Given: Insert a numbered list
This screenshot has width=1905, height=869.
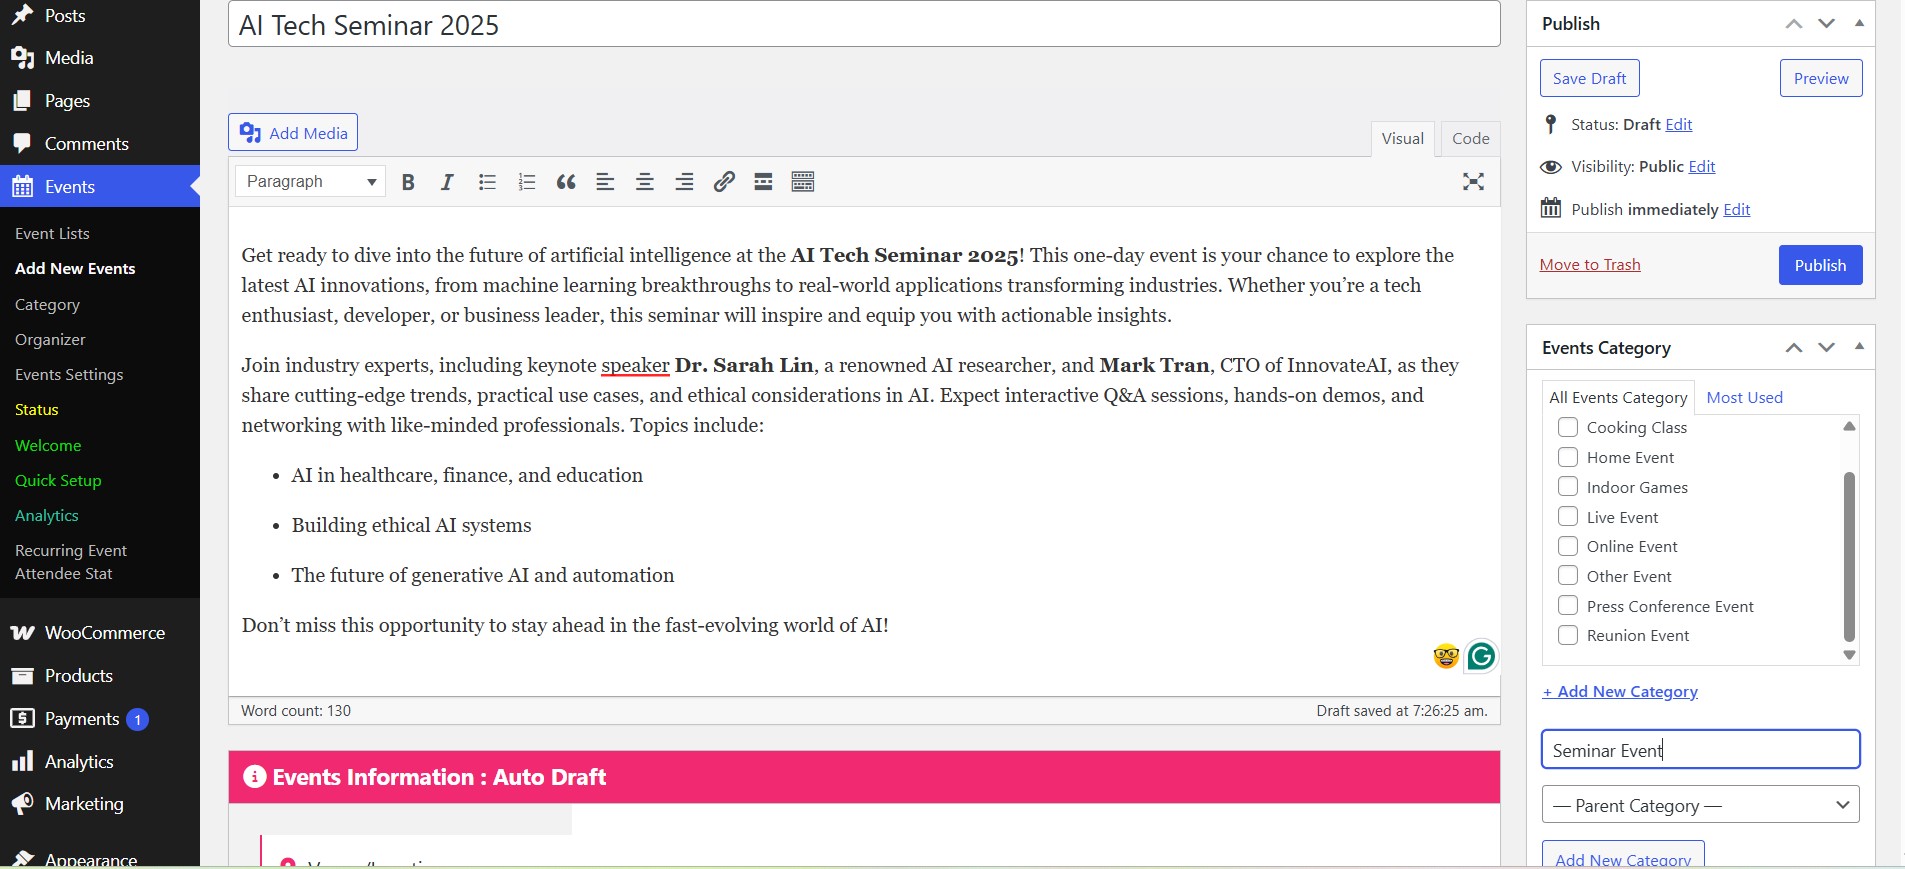Looking at the screenshot, I should 527,182.
